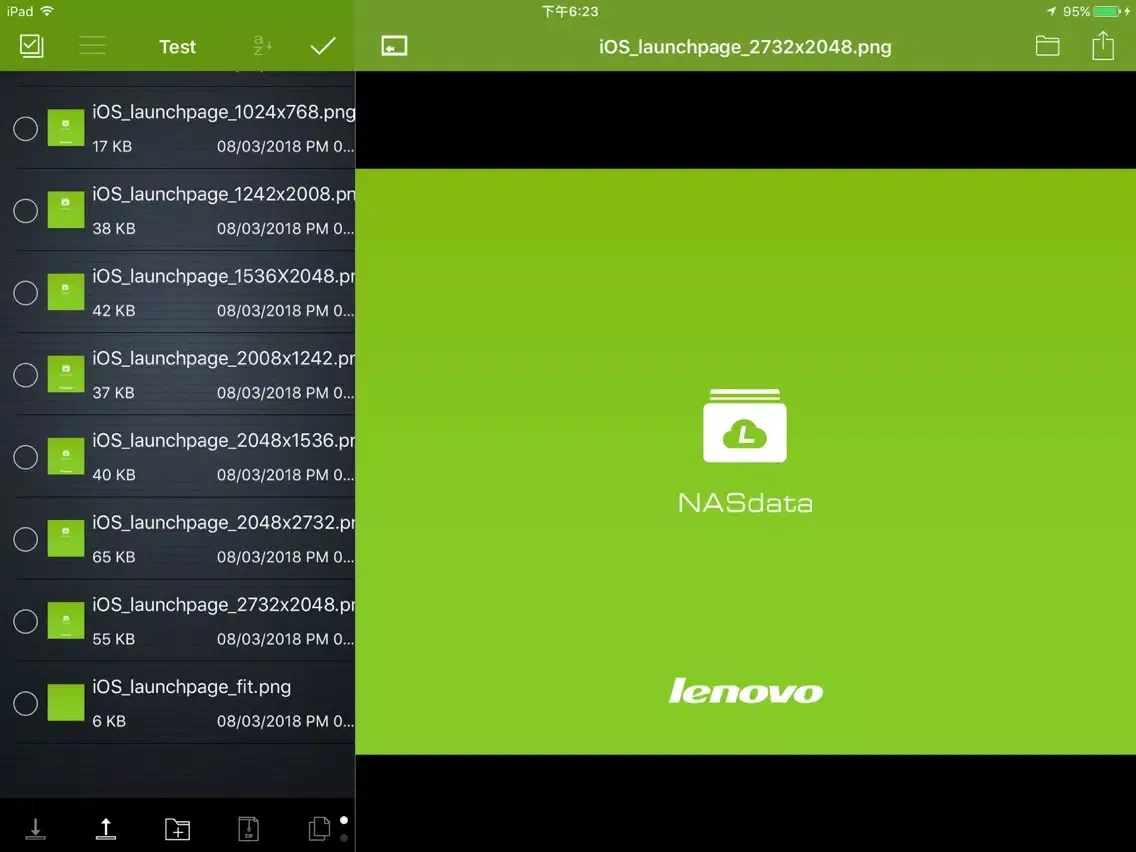Image resolution: width=1136 pixels, height=852 pixels.
Task: Tap the NASdata logo in preview
Action: (745, 451)
